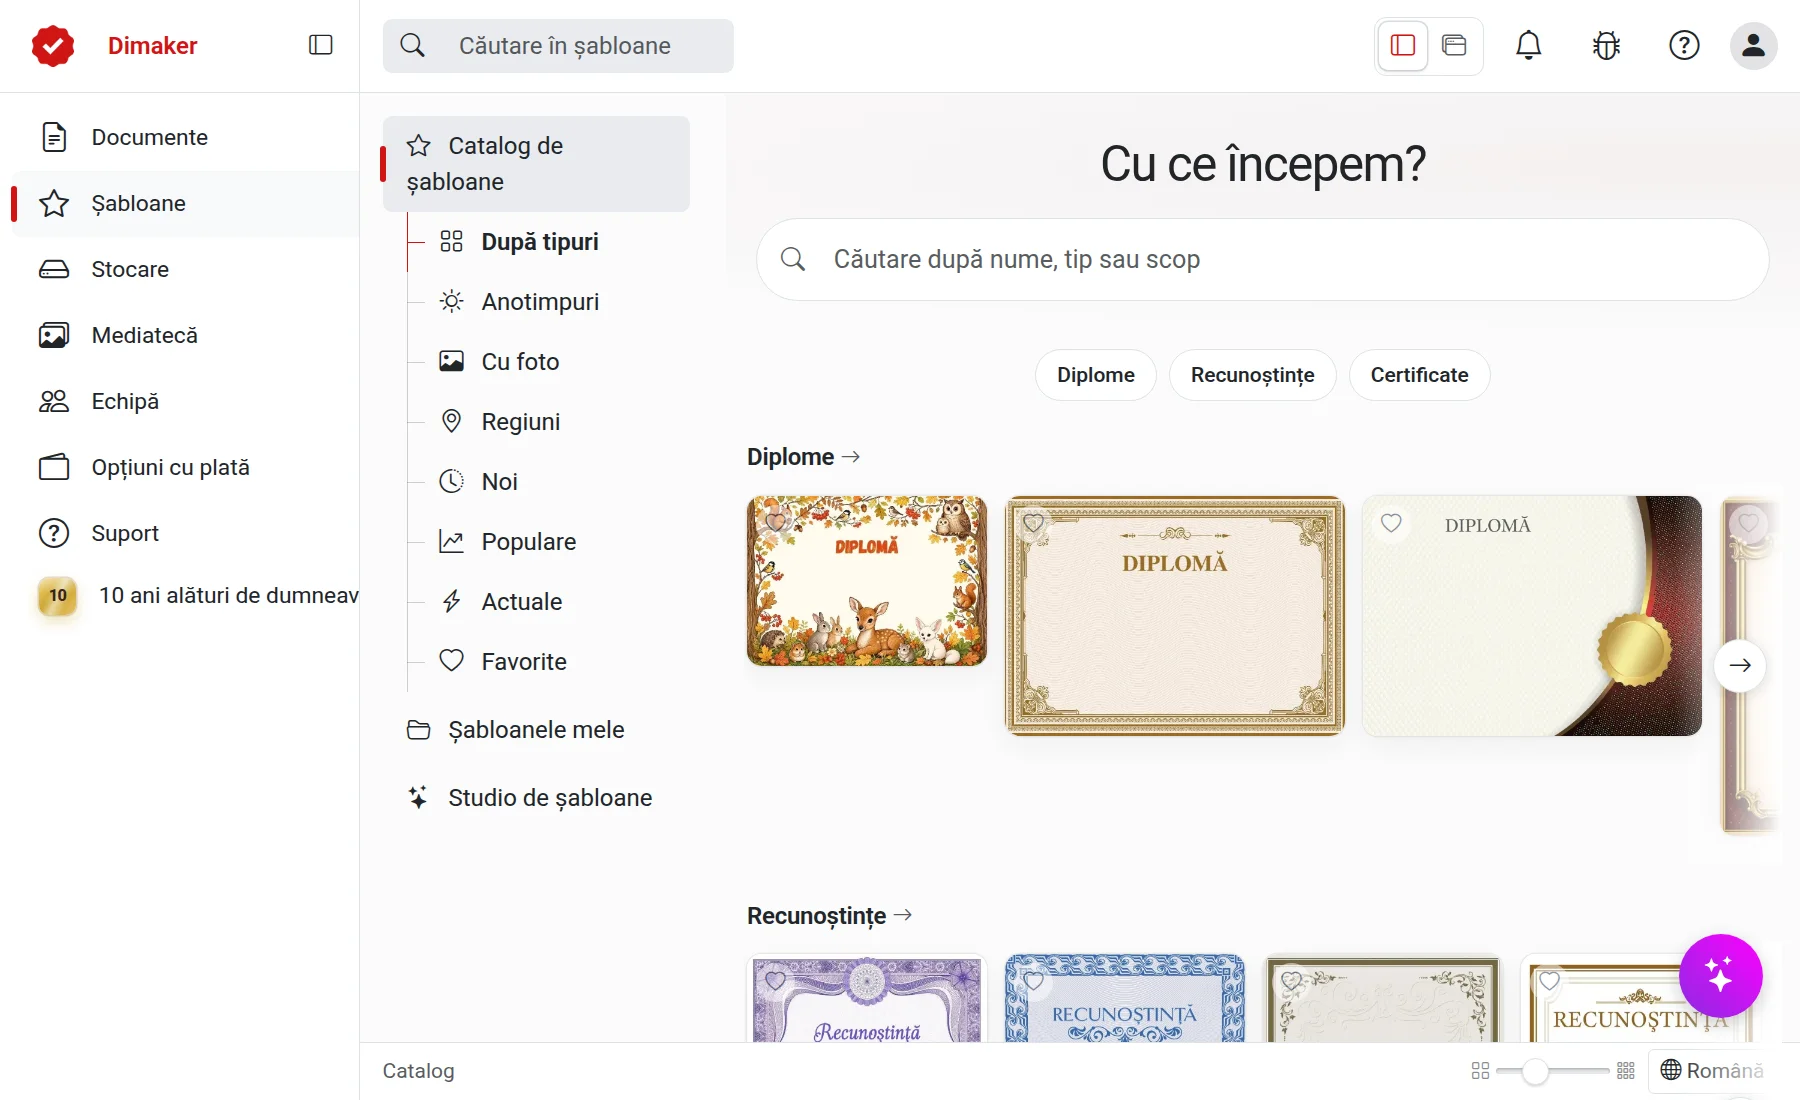Switch to windowed layout view toggle
Screen dimensions: 1800x1100
click(x=1454, y=45)
